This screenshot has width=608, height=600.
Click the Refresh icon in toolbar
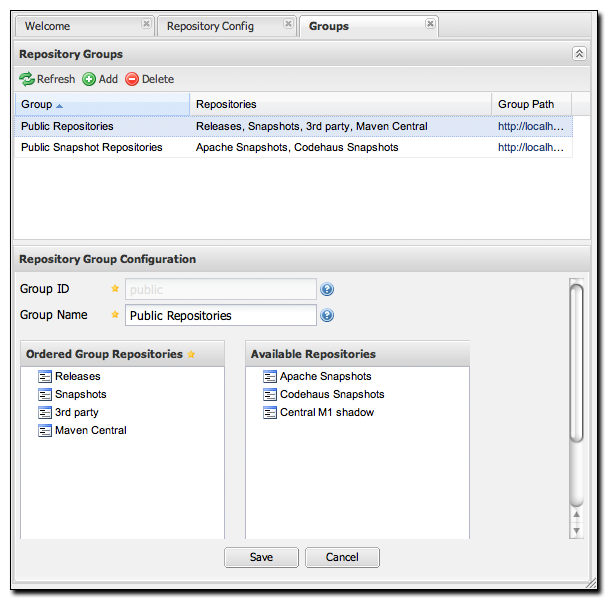tap(27, 79)
